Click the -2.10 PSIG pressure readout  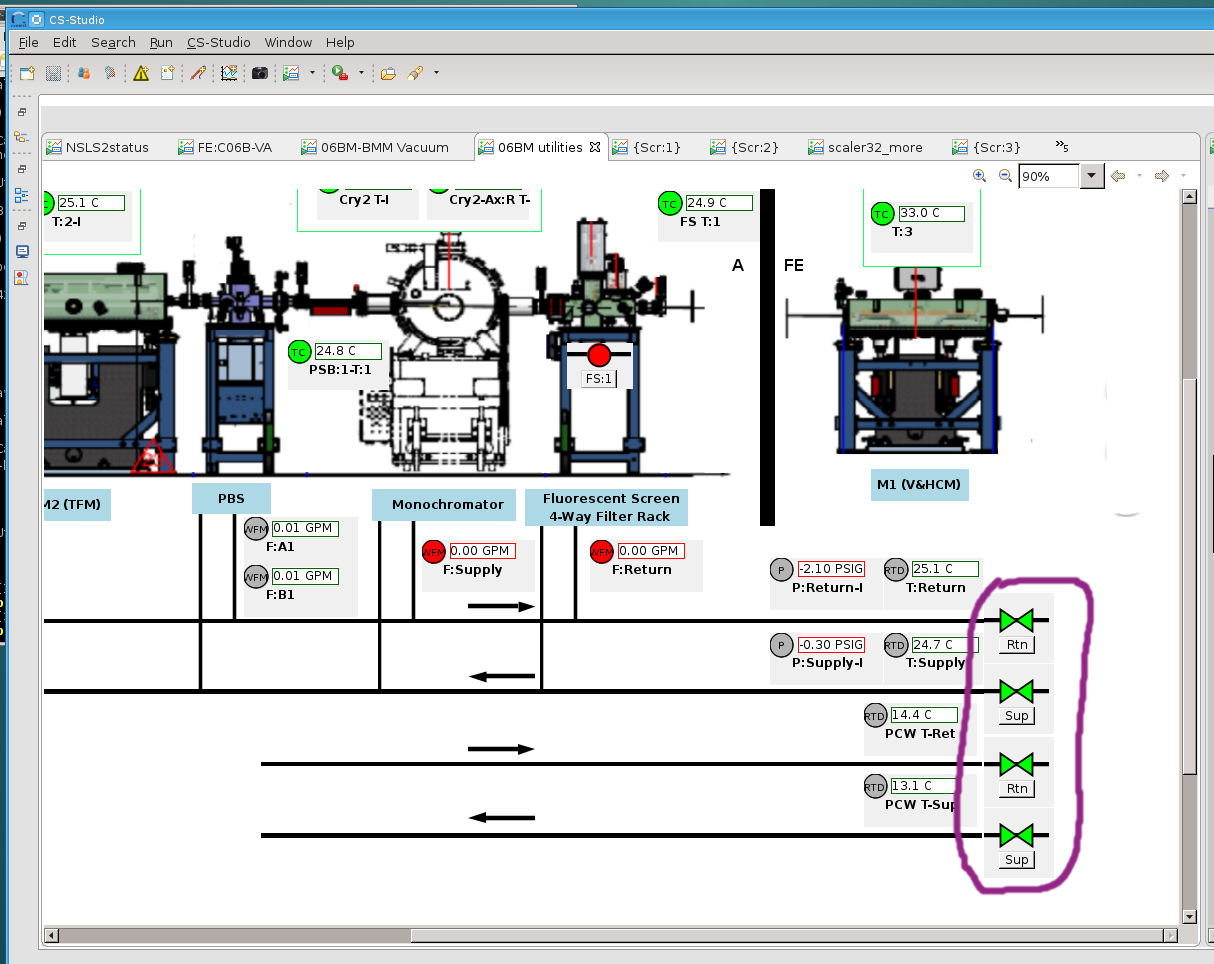830,569
